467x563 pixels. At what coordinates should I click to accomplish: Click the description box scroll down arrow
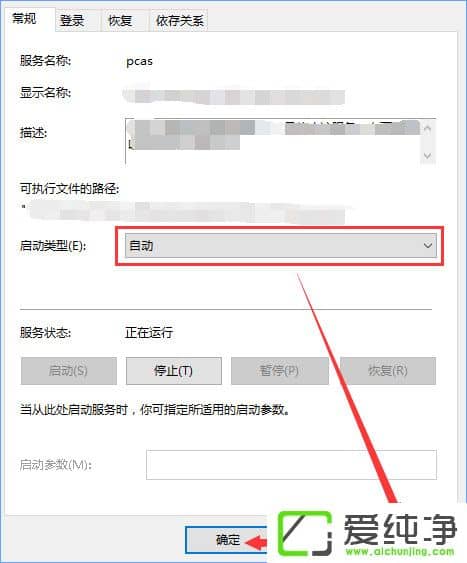(427, 155)
